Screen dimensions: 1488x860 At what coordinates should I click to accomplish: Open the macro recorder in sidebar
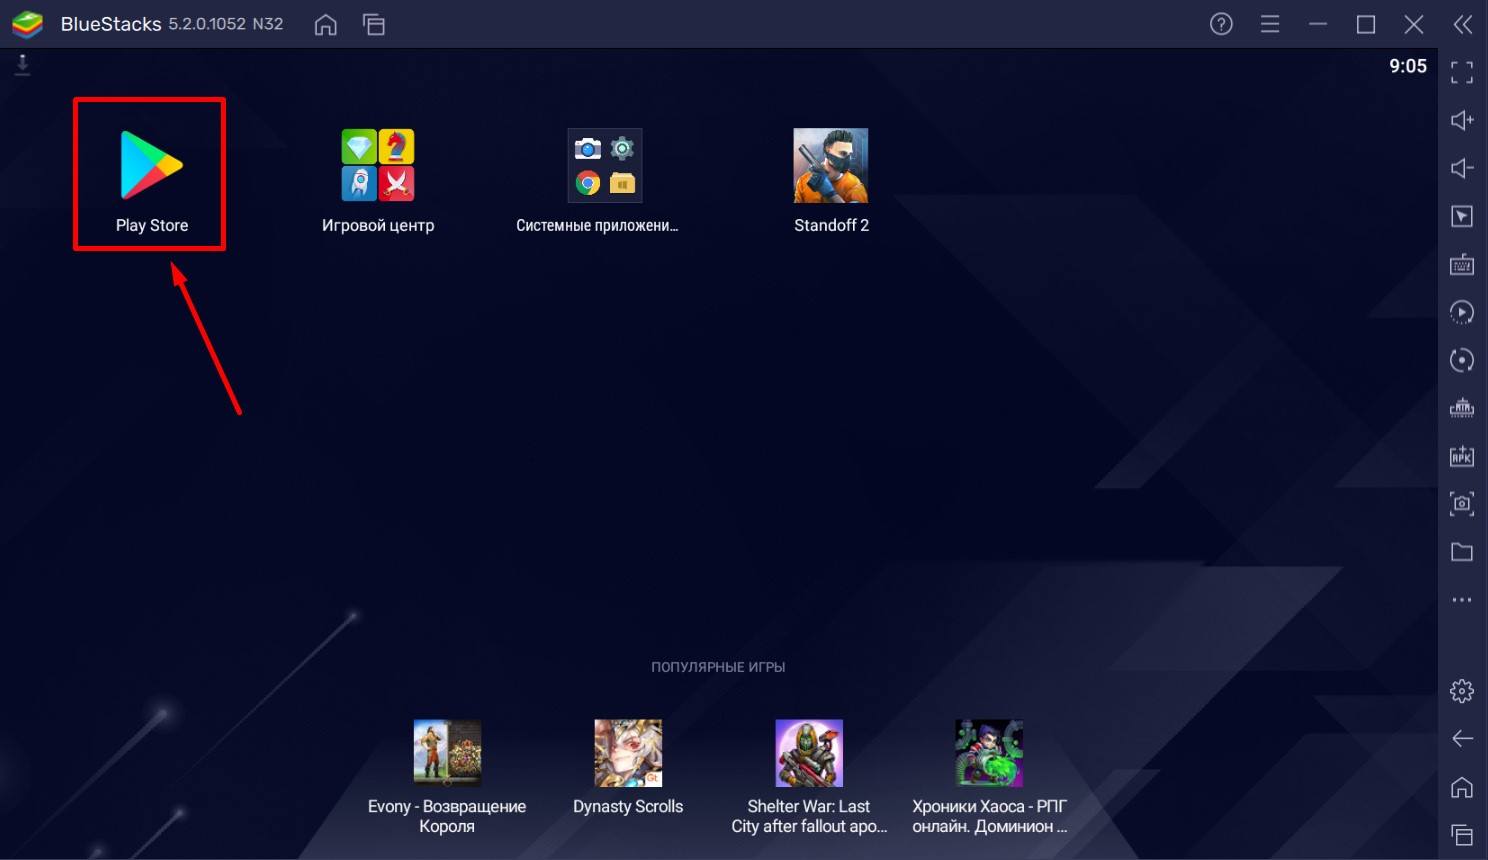pyautogui.click(x=1462, y=312)
